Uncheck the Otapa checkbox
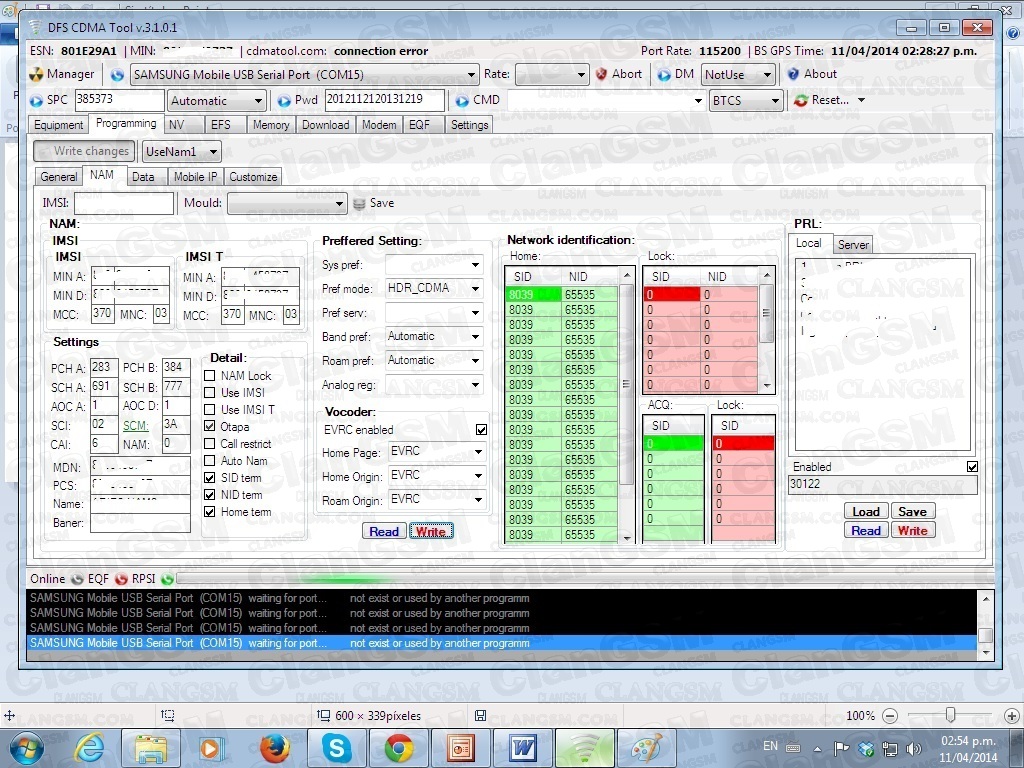Image resolution: width=1024 pixels, height=768 pixels. pos(210,426)
